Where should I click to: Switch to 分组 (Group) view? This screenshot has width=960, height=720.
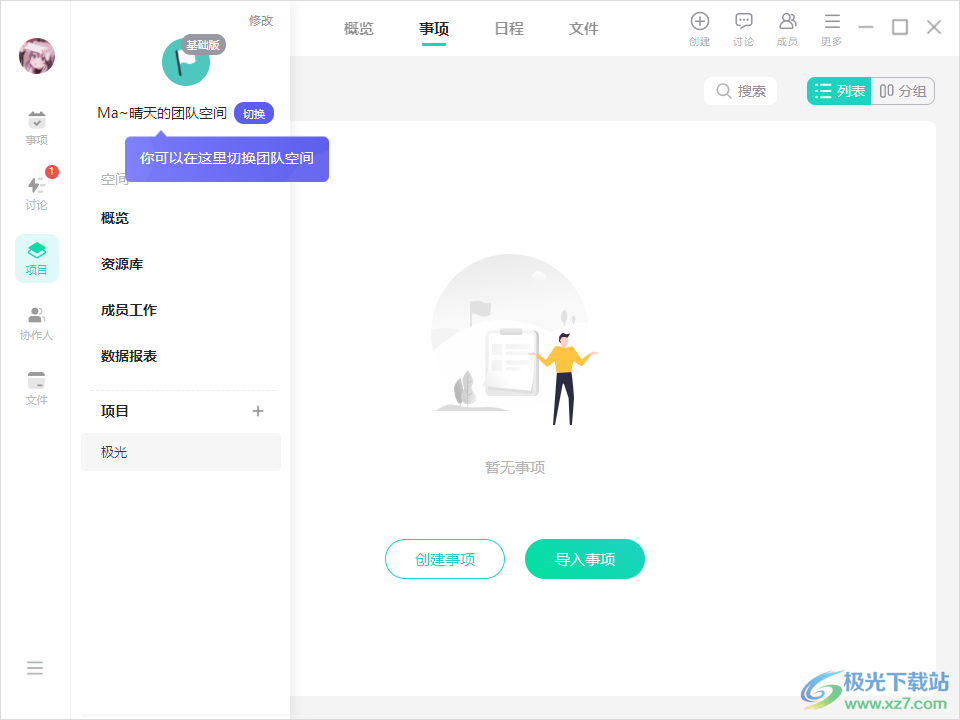coord(903,90)
